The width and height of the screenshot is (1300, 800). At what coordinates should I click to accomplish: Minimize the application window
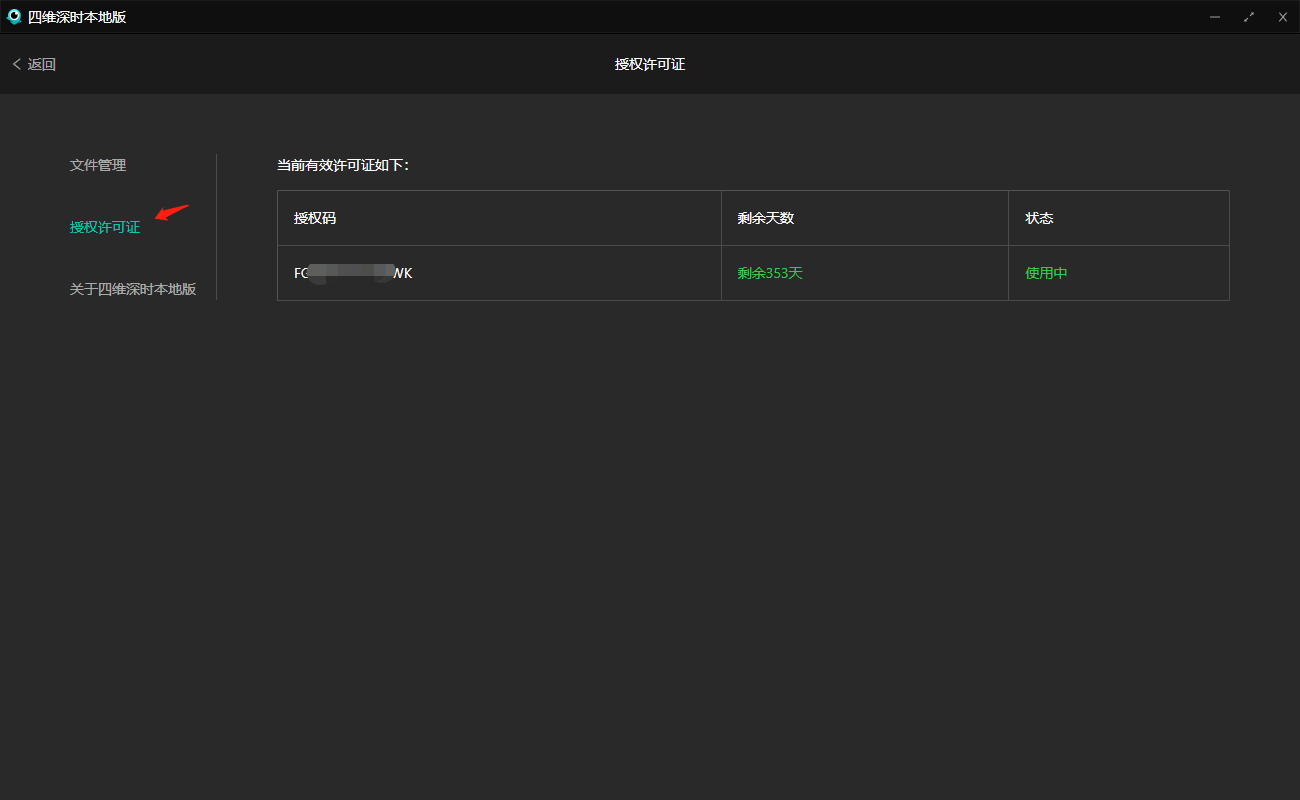(x=1215, y=17)
